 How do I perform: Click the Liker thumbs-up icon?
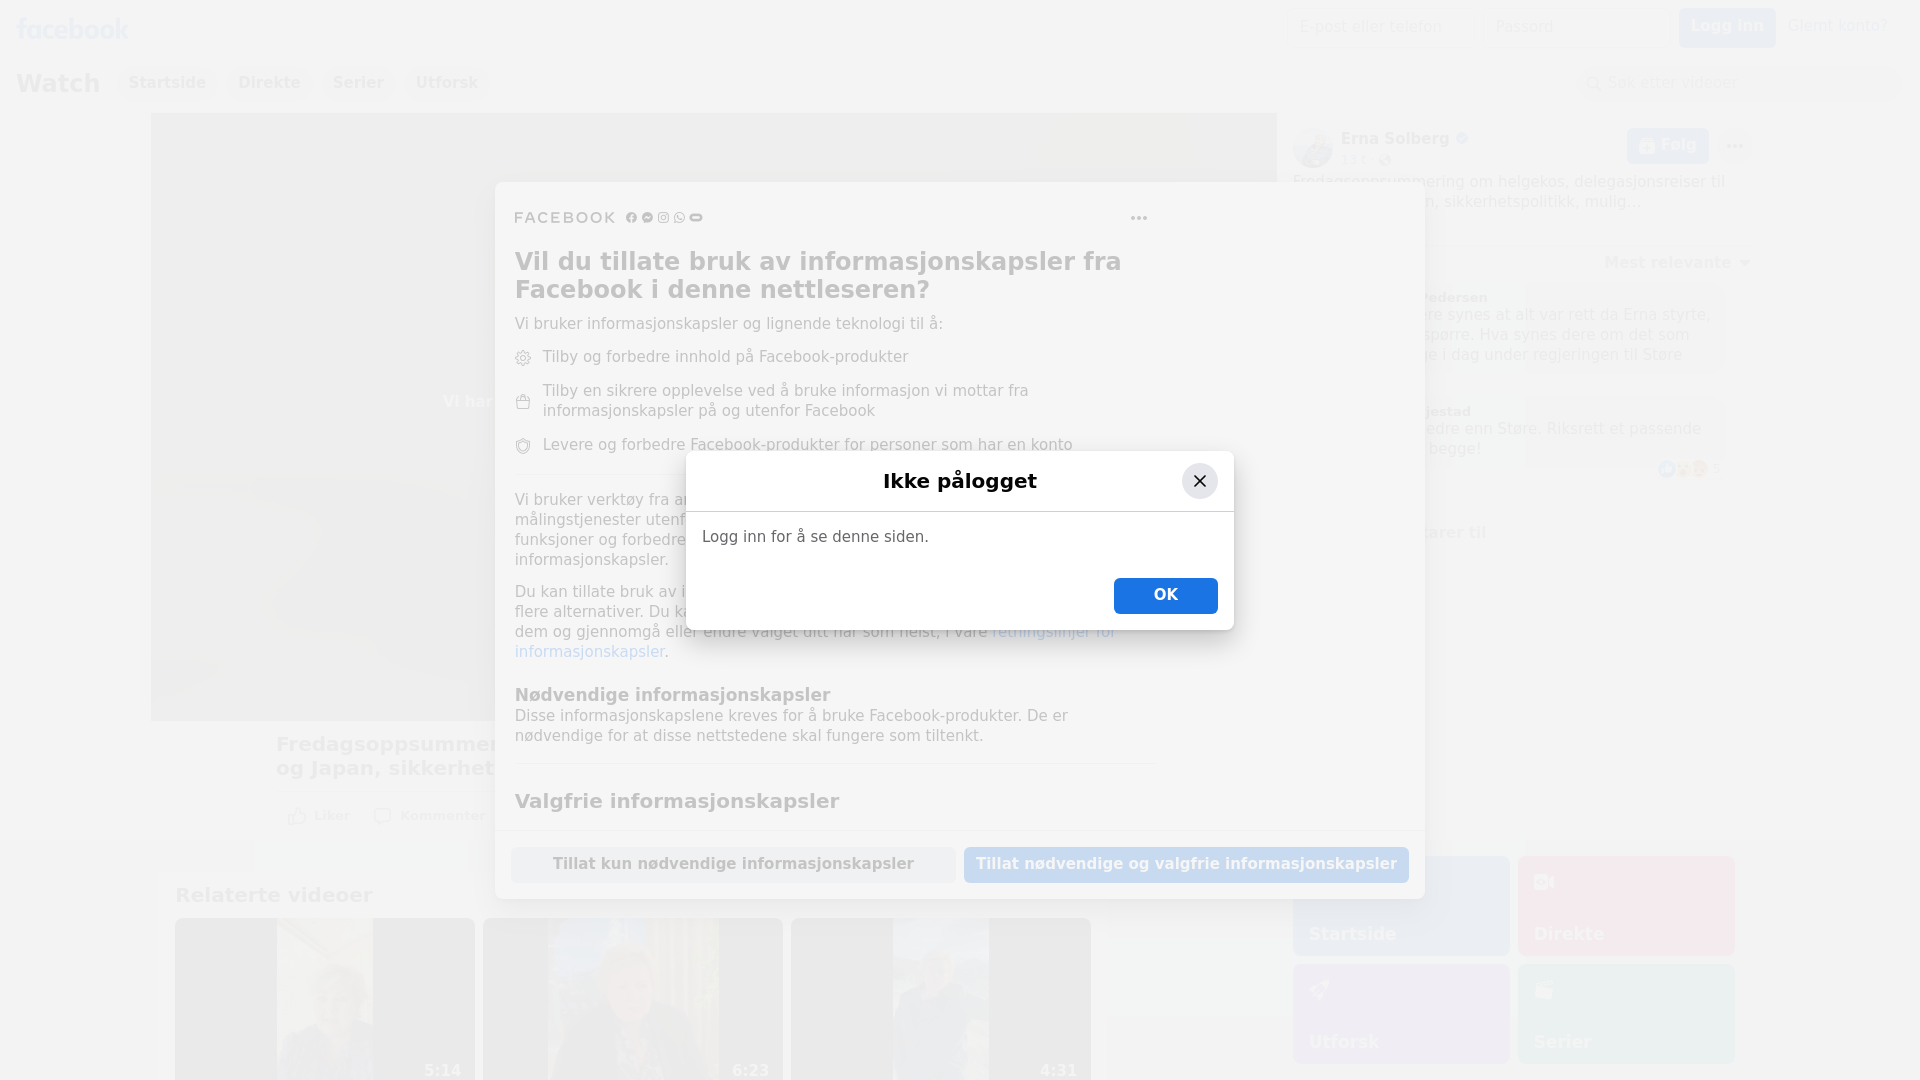(297, 816)
